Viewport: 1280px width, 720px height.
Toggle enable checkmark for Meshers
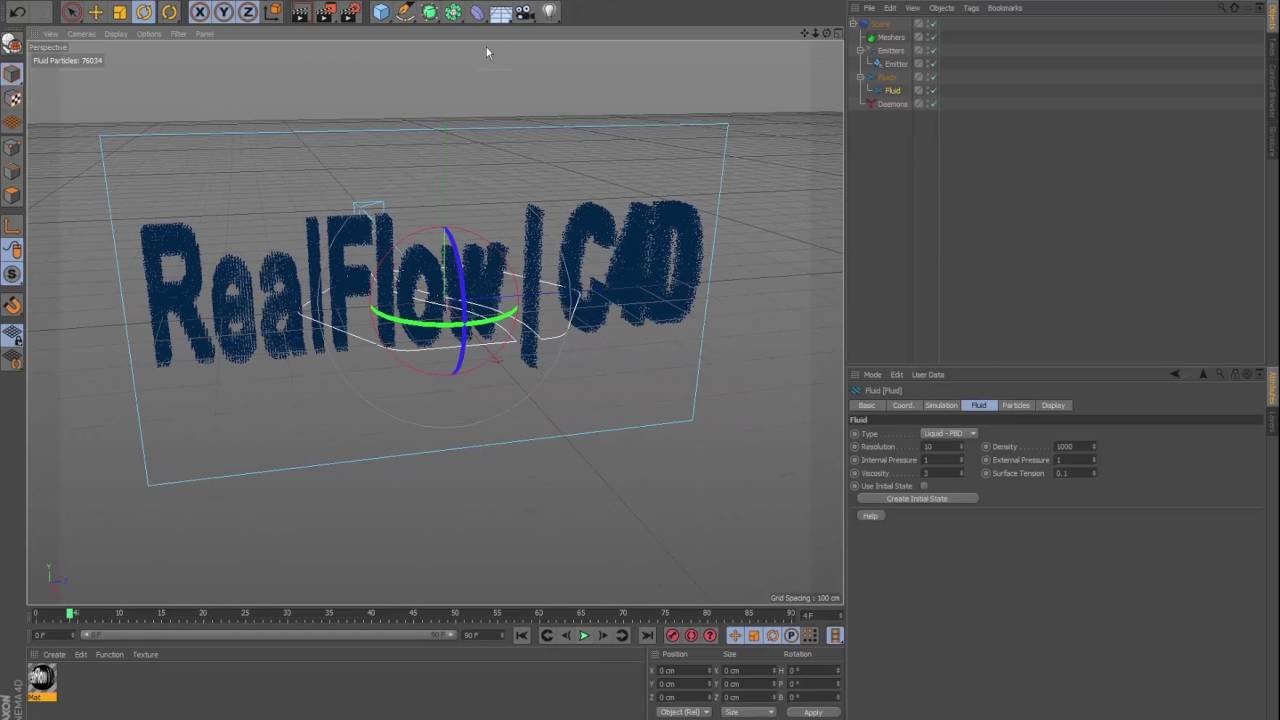click(932, 37)
